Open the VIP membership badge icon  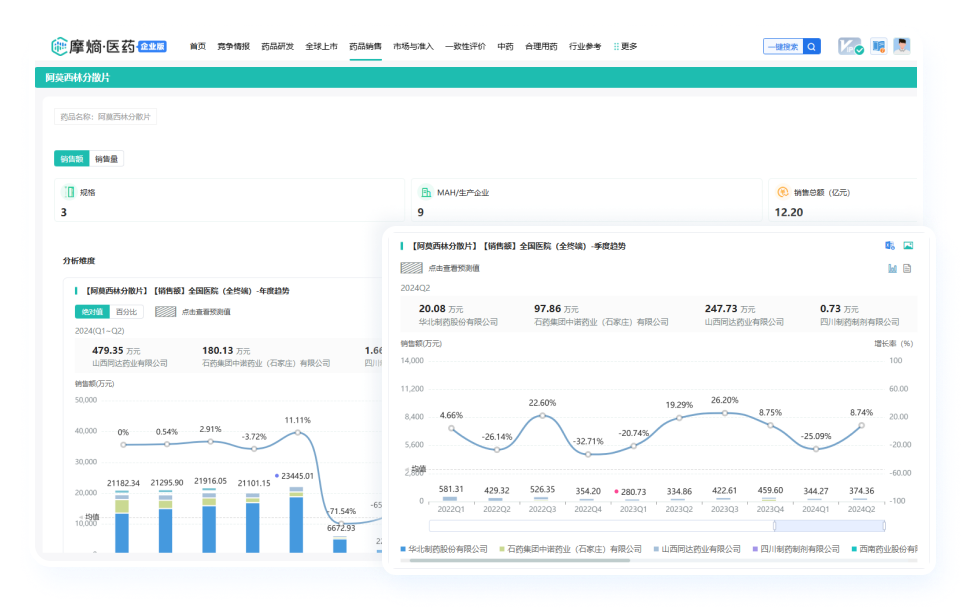click(x=850, y=46)
